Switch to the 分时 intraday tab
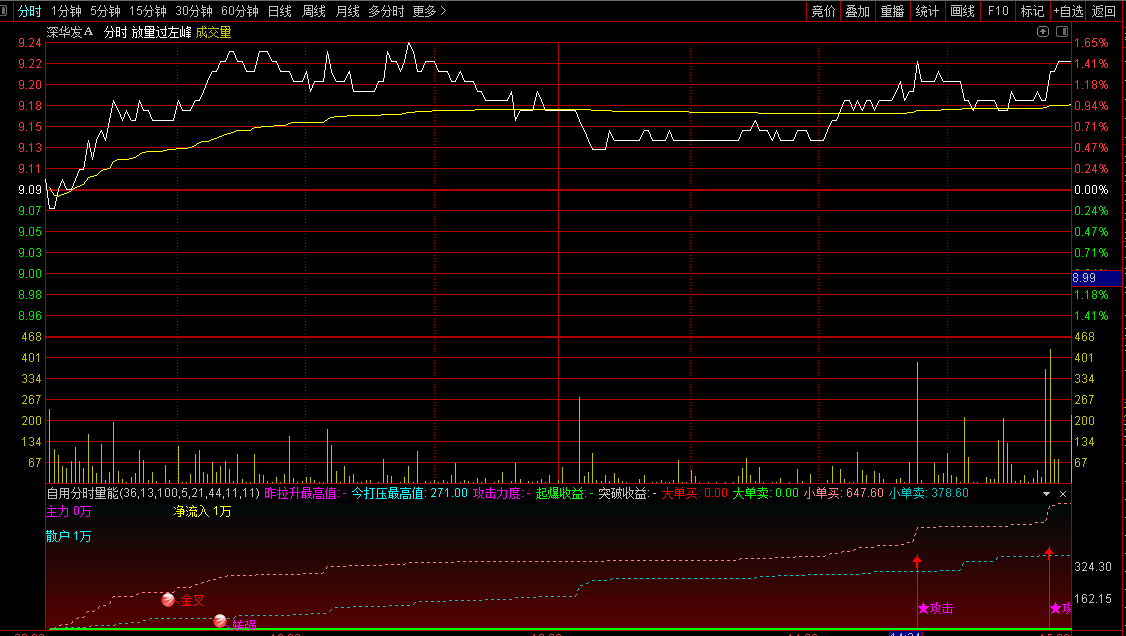 point(29,11)
